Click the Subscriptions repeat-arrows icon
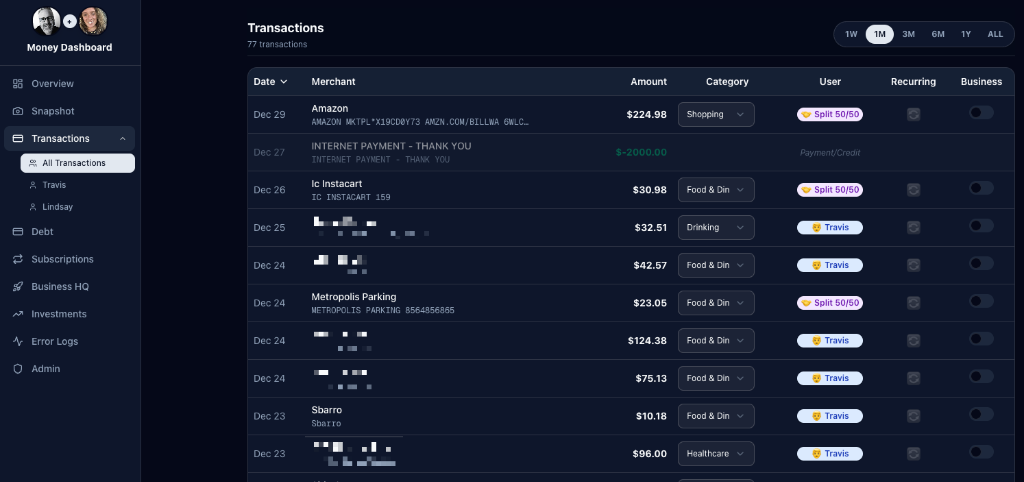The height and width of the screenshot is (482, 1024). coord(18,259)
